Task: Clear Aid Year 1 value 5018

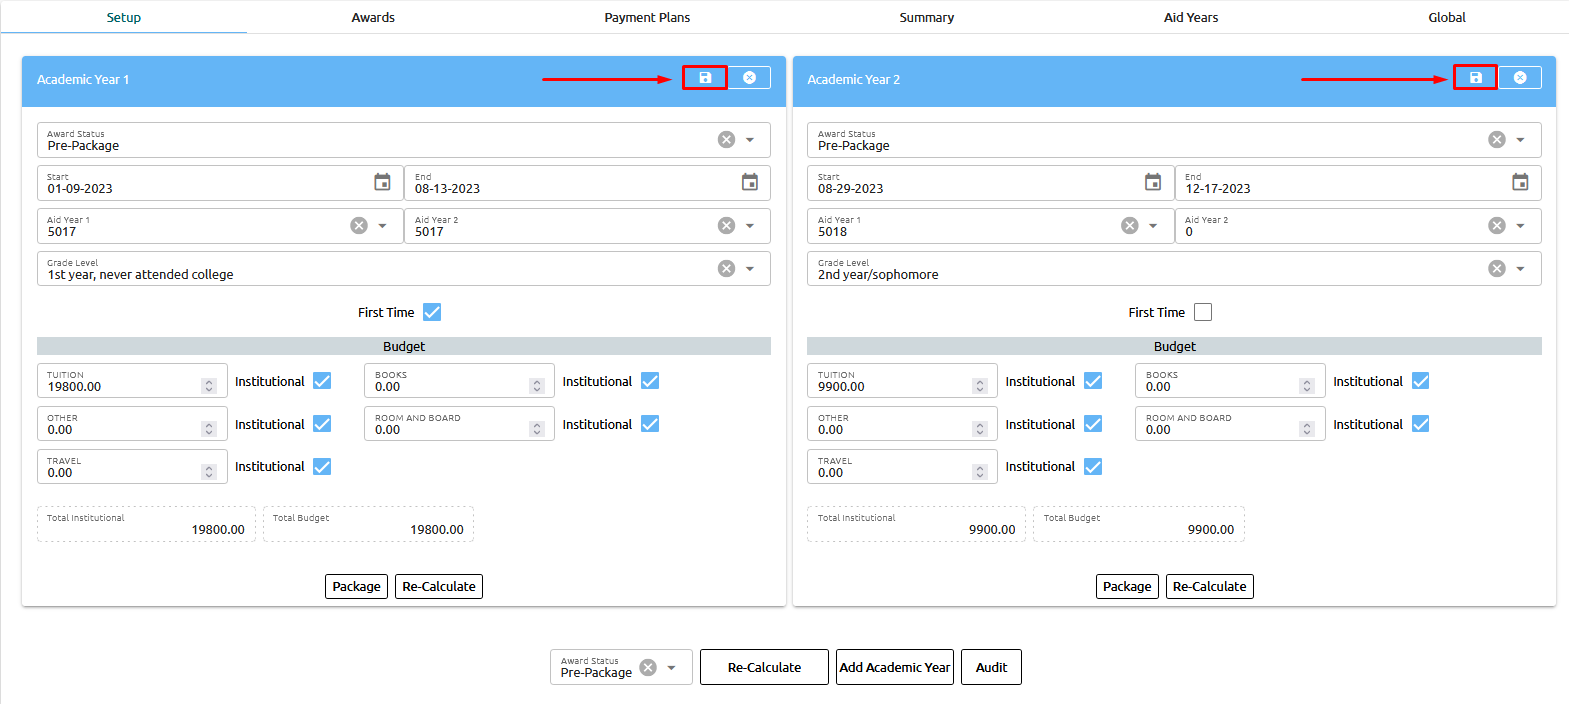Action: pos(1129,226)
